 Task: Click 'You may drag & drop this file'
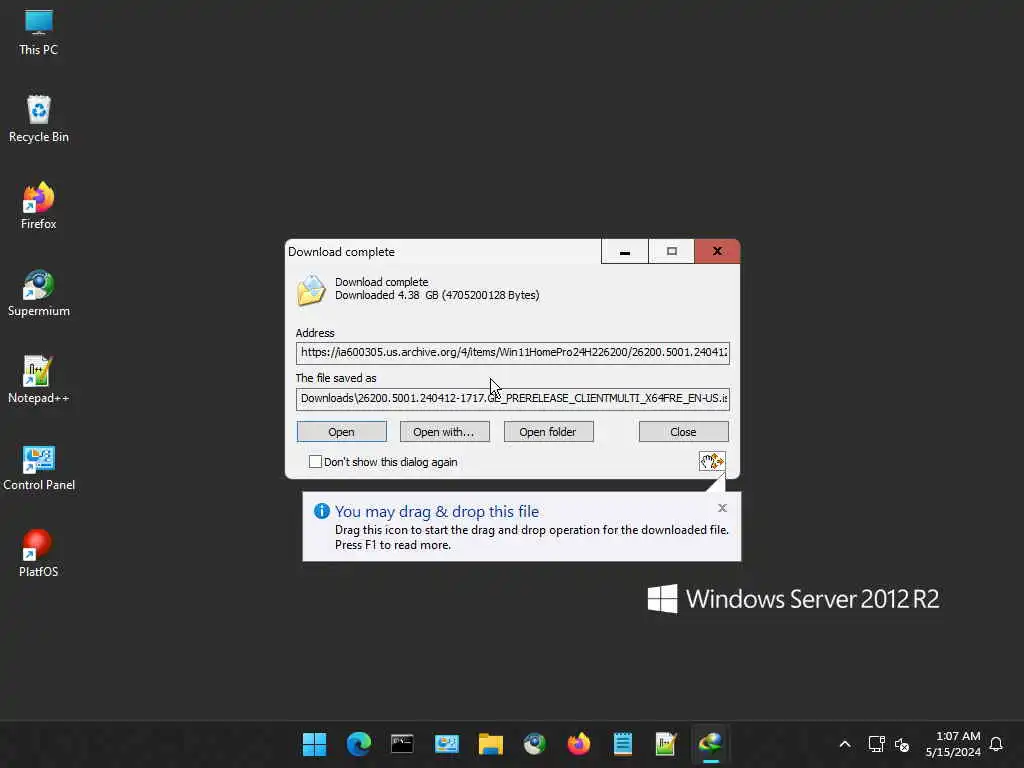(x=437, y=511)
